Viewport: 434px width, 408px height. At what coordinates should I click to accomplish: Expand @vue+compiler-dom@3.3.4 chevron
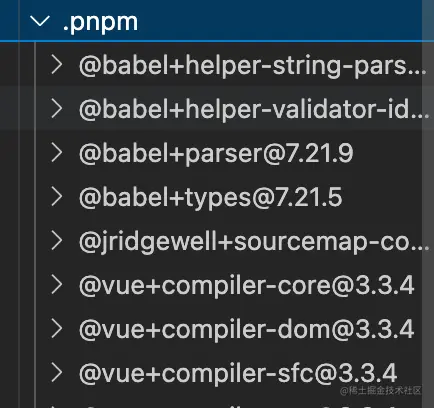click(x=57, y=329)
